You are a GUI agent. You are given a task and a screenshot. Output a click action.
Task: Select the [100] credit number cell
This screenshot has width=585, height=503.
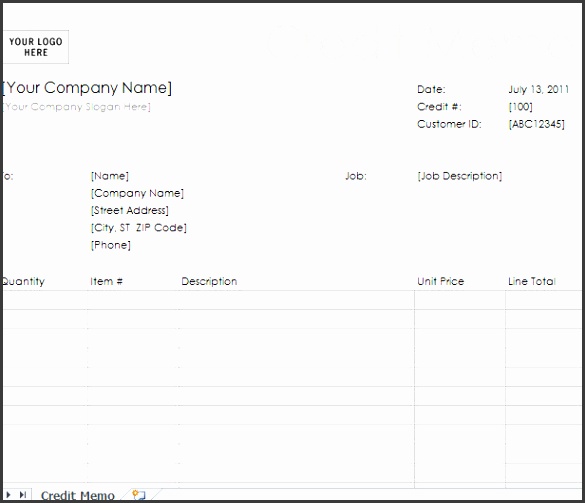coord(520,107)
